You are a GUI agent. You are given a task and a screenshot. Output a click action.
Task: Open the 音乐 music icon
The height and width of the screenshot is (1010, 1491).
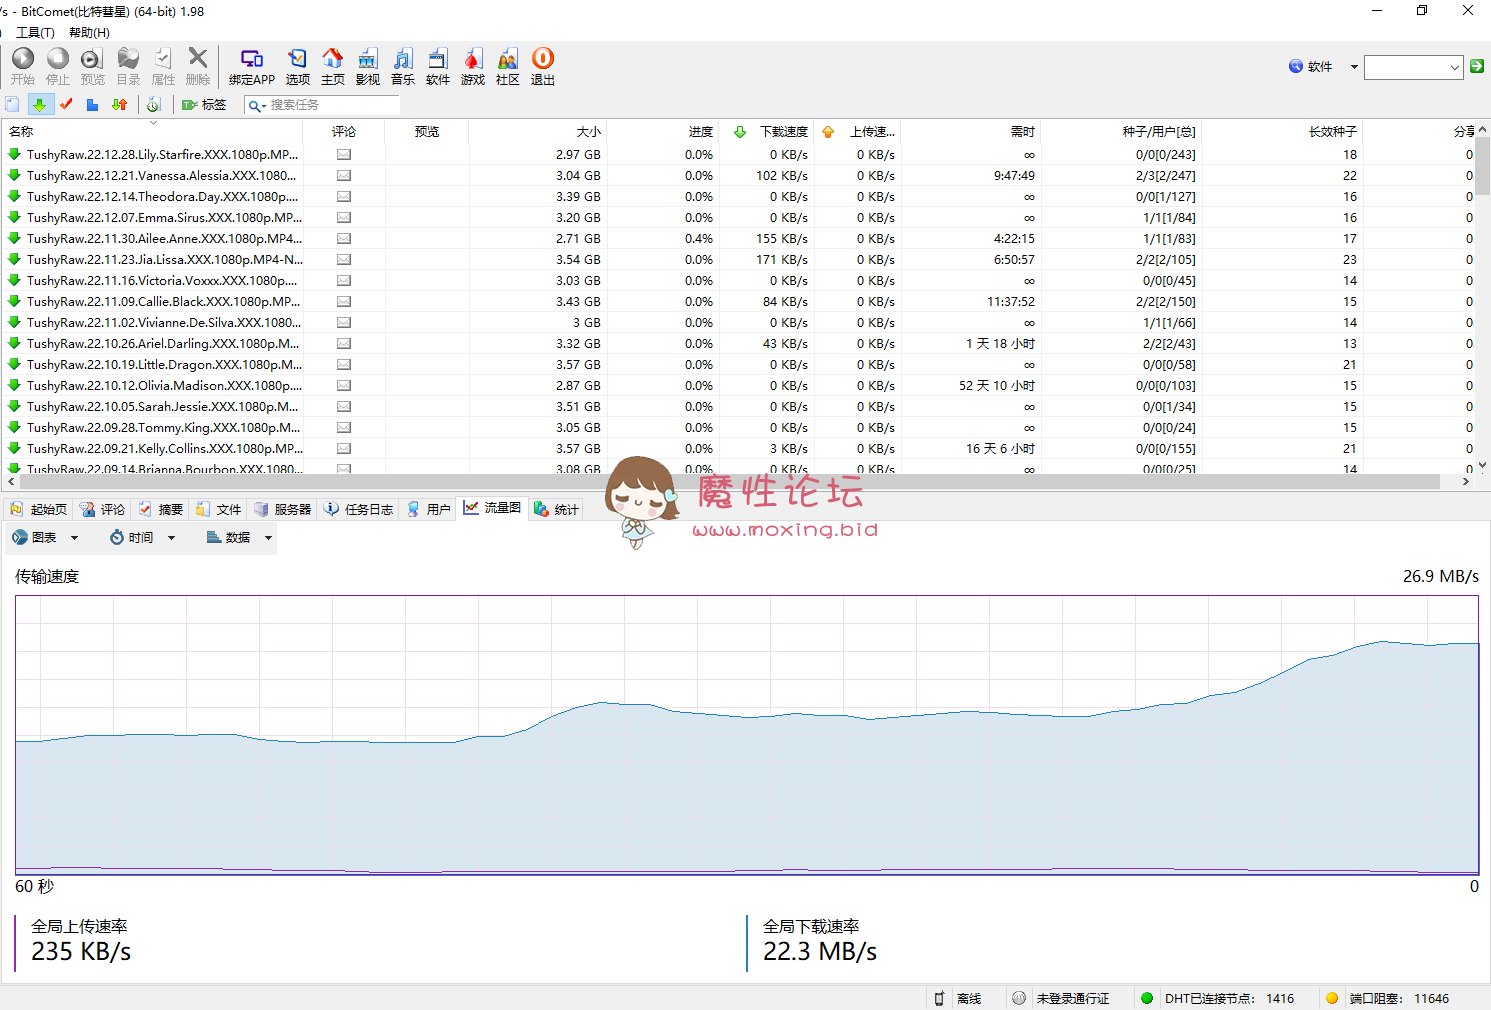pos(403,66)
